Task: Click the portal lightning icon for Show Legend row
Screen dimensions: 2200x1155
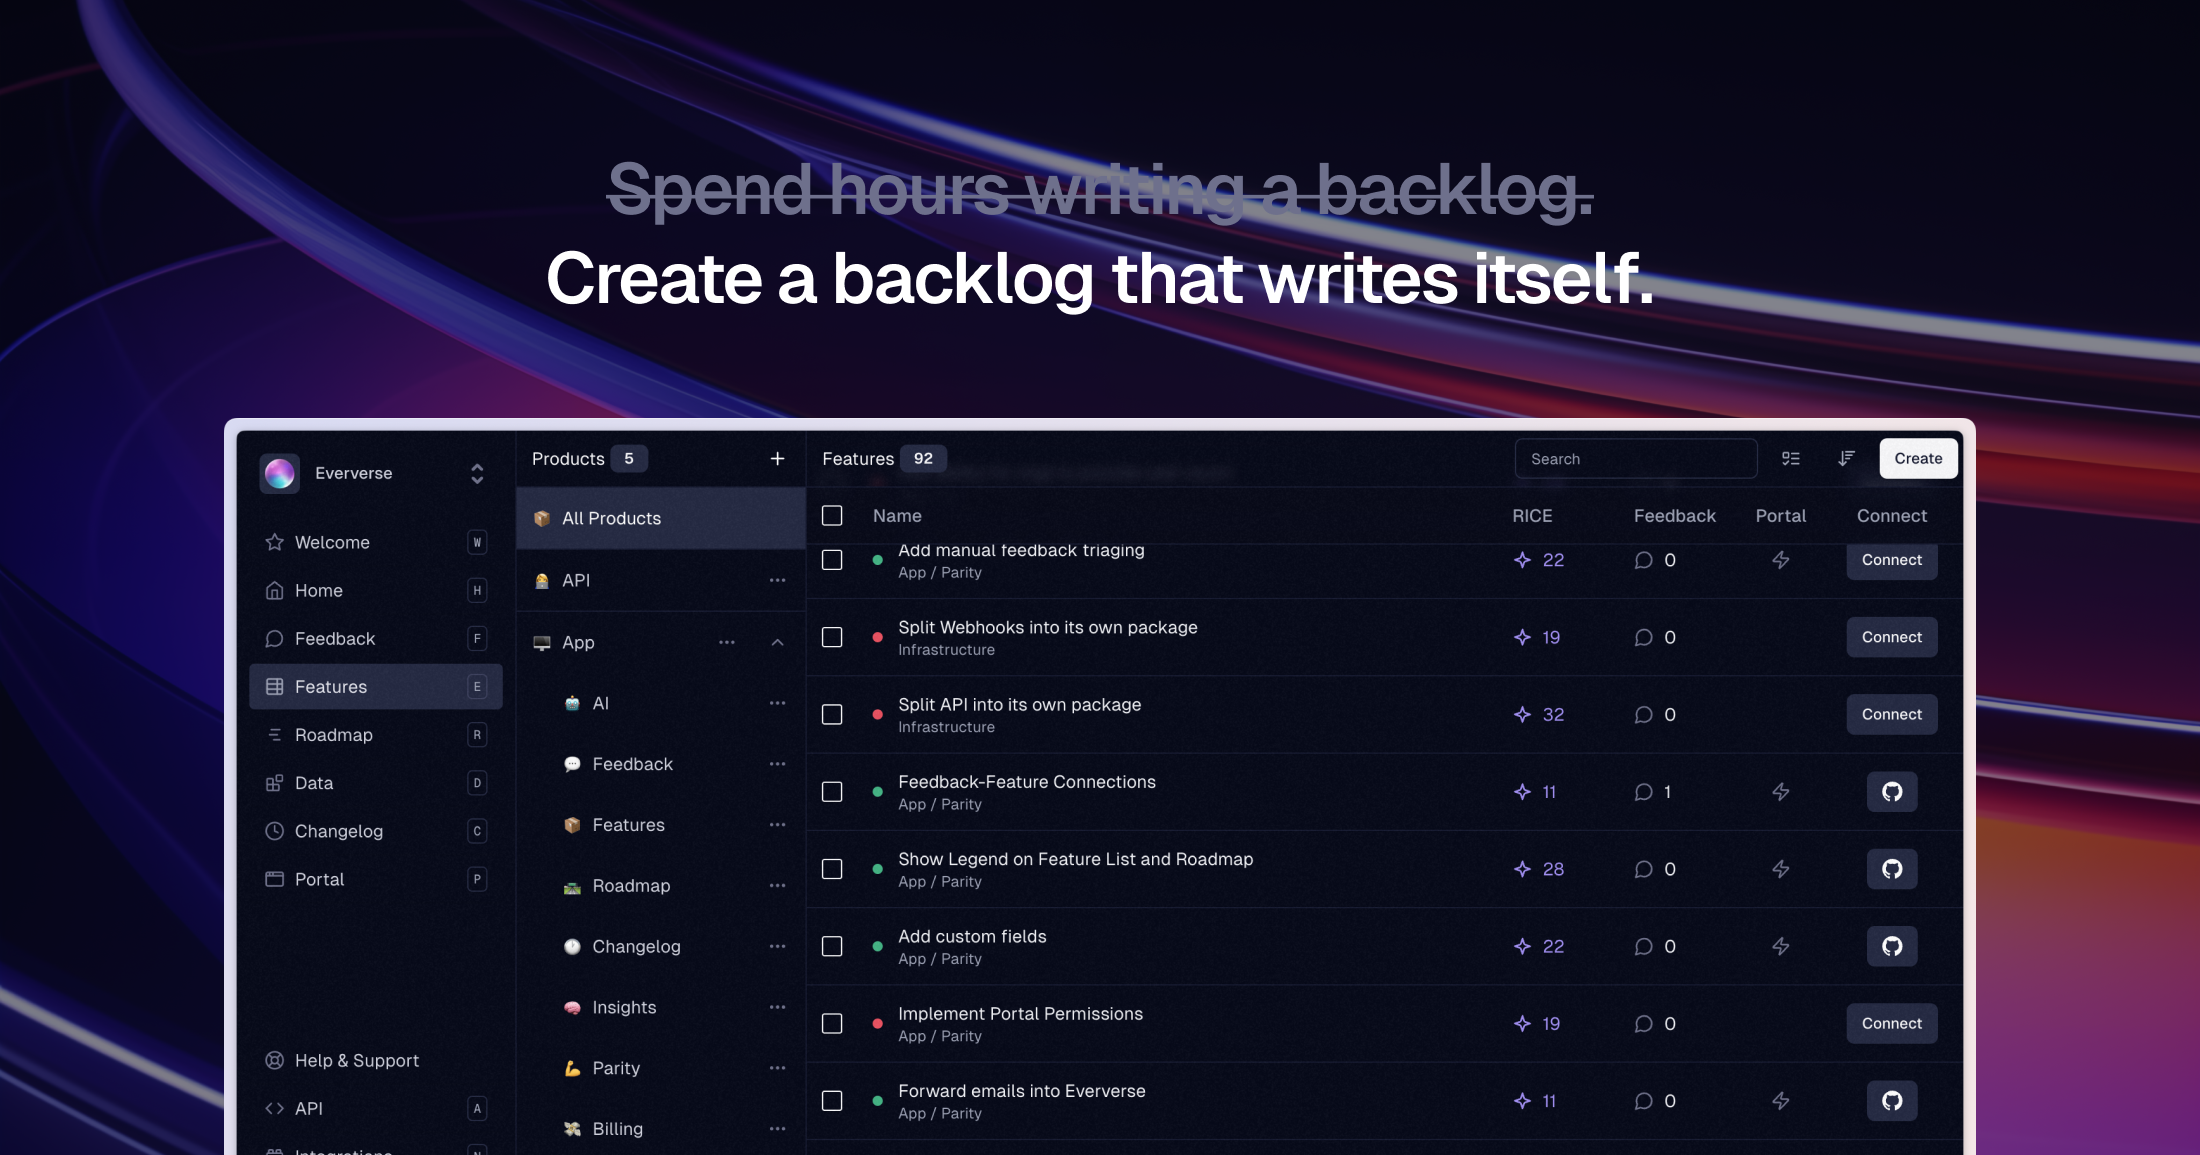Action: click(1780, 869)
